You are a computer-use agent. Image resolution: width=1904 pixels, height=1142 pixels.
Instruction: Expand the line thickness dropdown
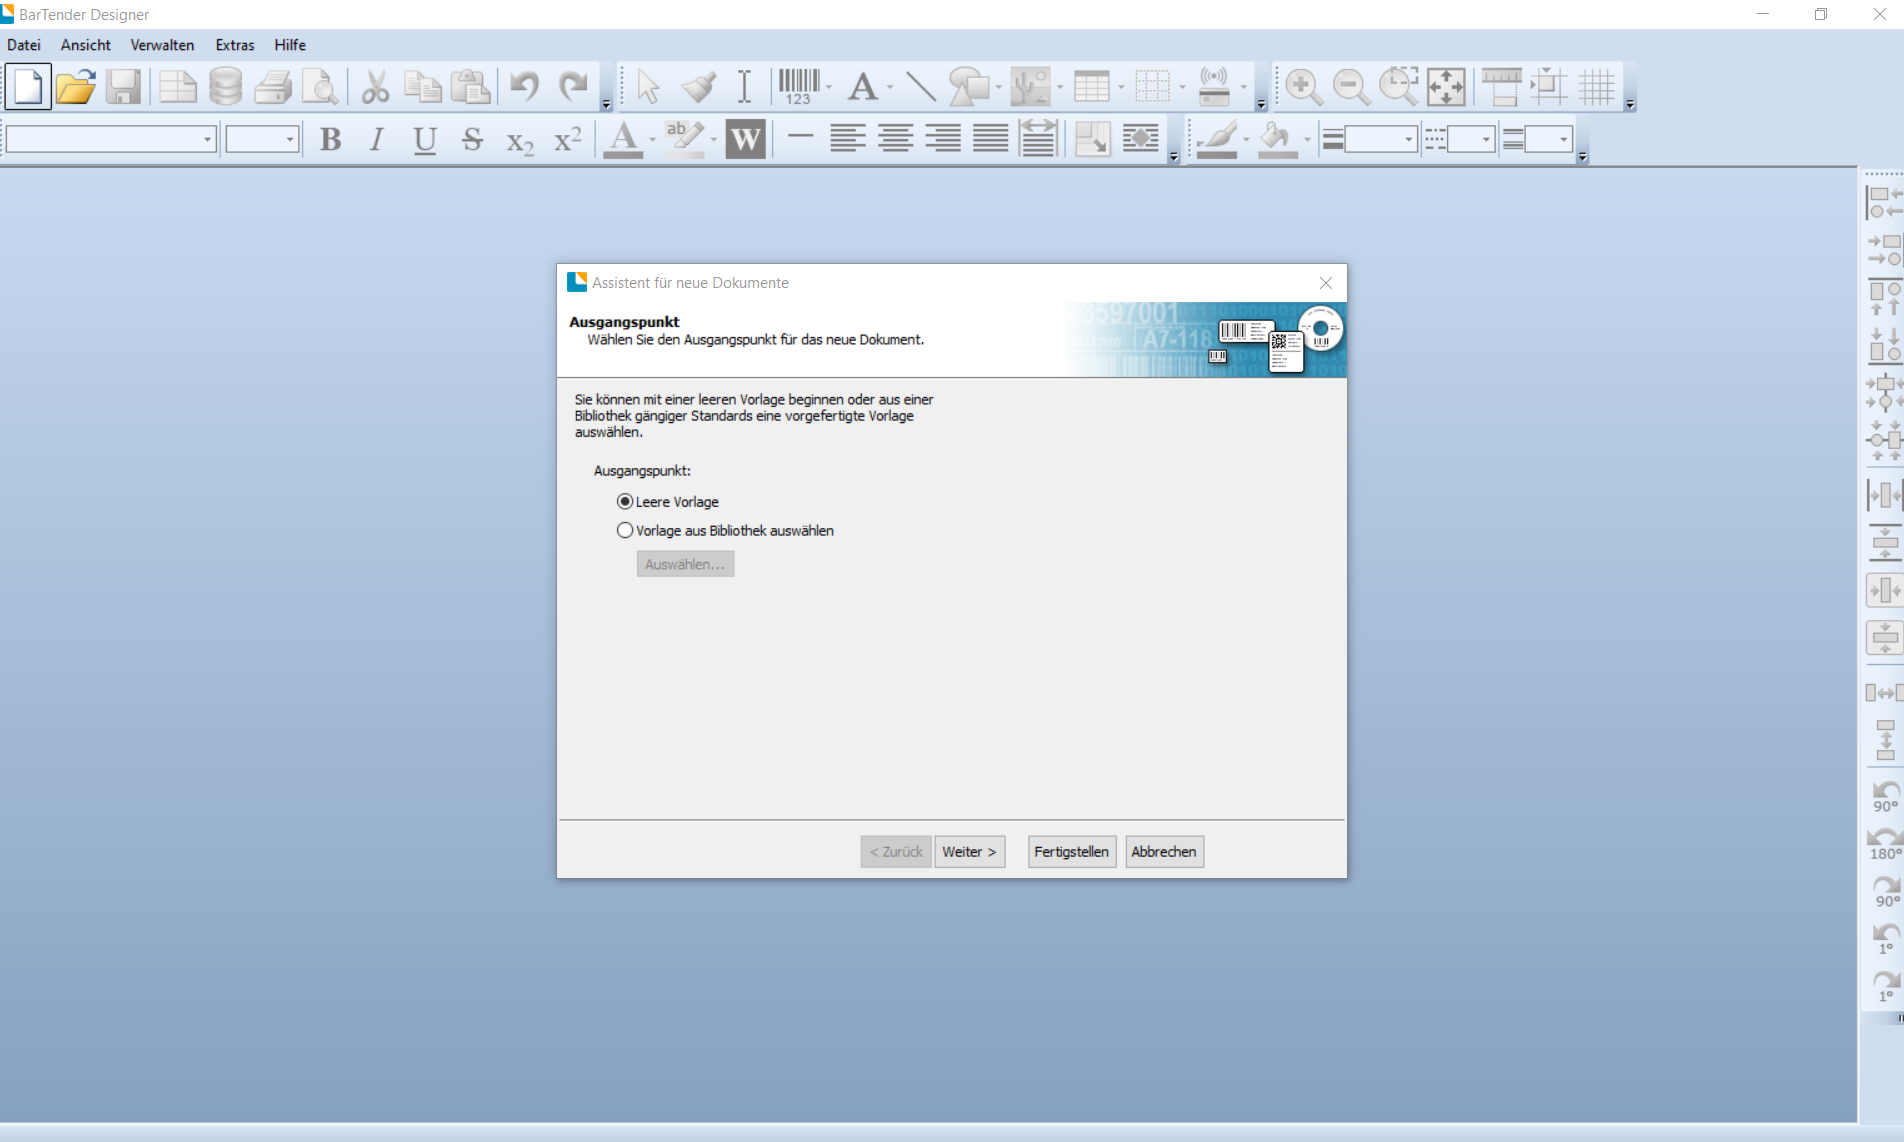coord(1408,140)
